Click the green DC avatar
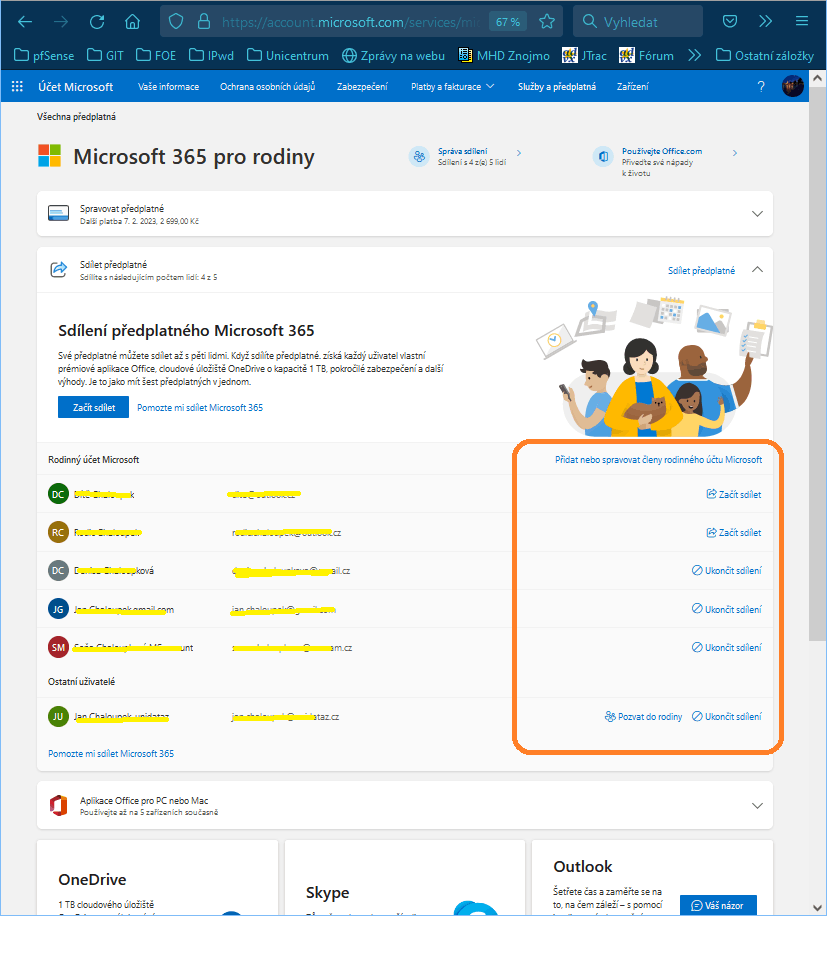The height and width of the screenshot is (960, 827). pos(58,494)
